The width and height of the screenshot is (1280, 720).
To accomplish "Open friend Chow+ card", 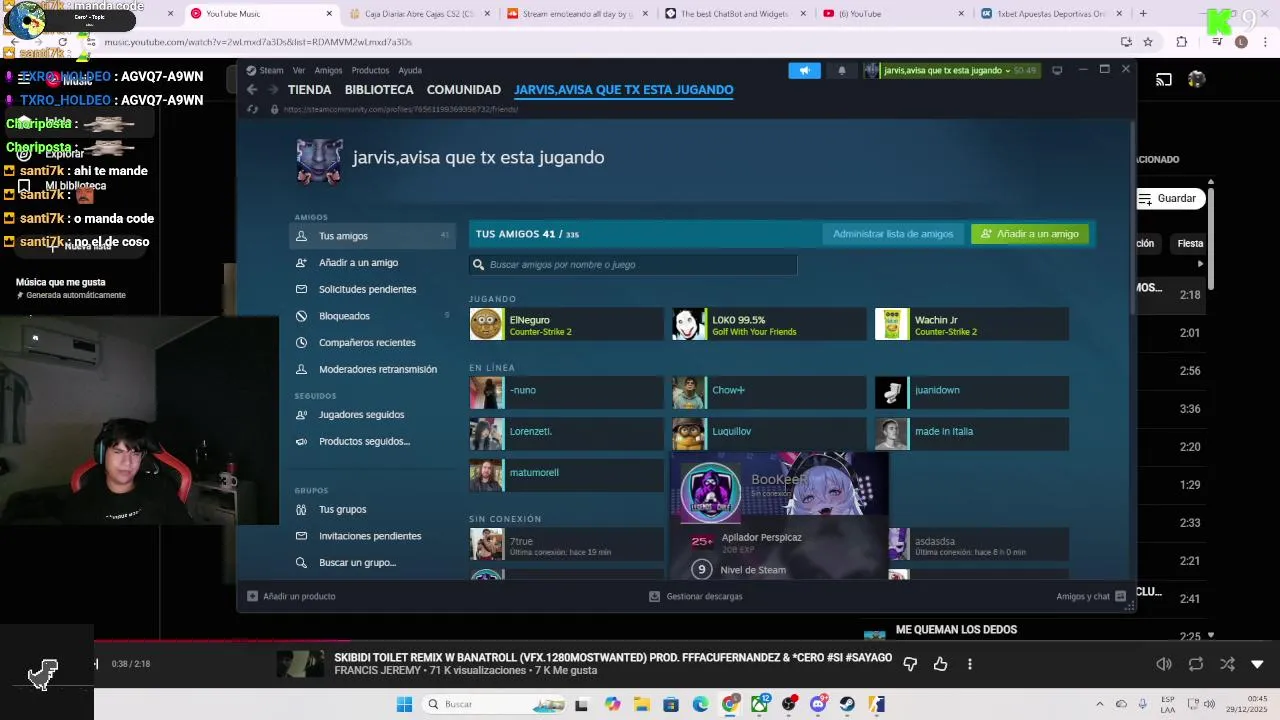I will 769,392.
